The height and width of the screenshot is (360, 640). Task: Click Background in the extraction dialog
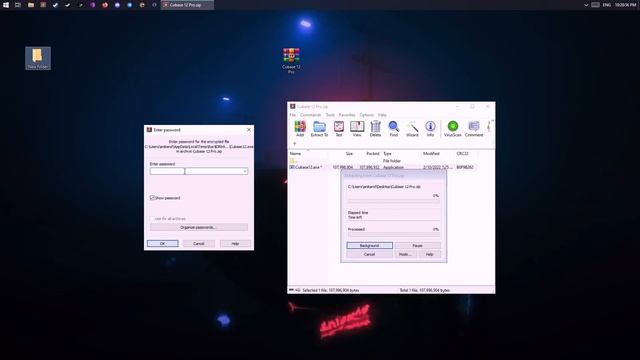(x=369, y=245)
